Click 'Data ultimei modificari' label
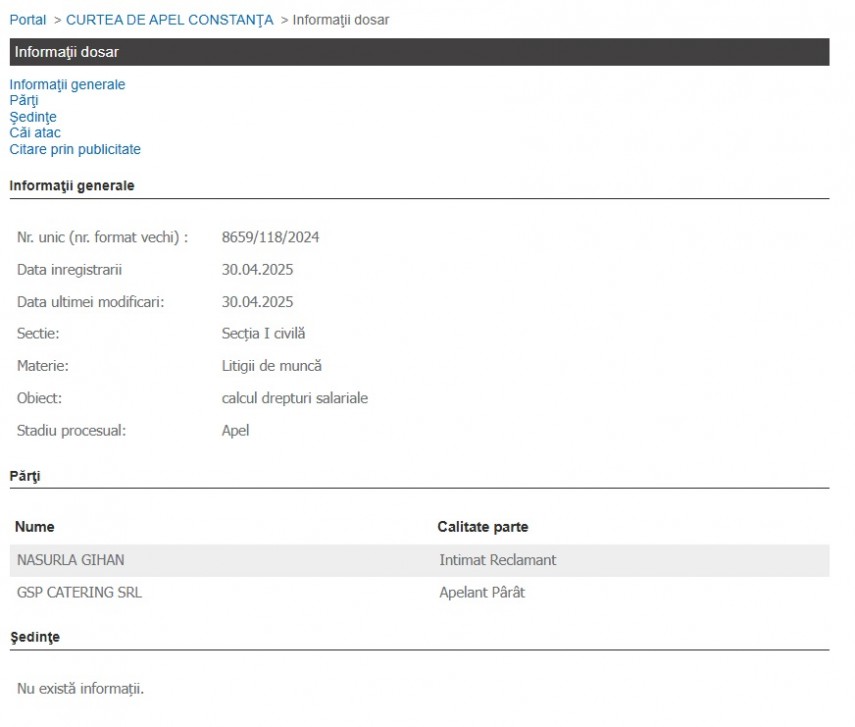The image size is (855, 727). point(91,302)
